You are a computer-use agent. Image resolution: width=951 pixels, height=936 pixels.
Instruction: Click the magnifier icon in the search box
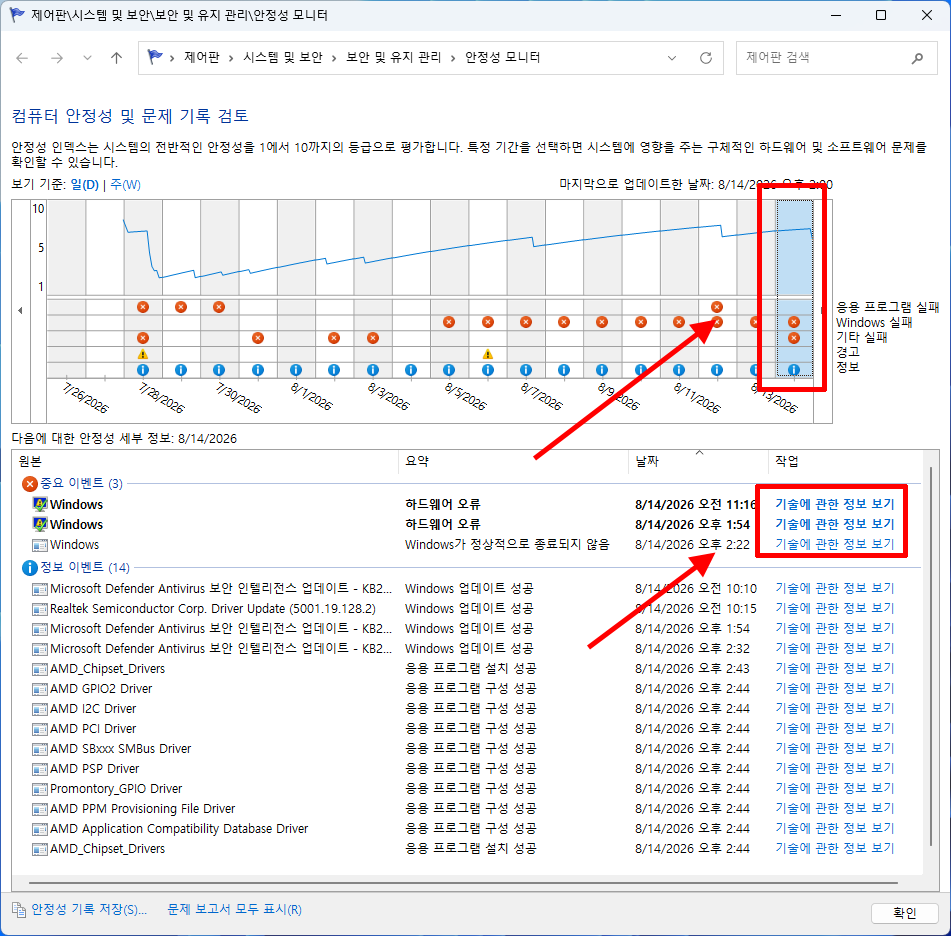pos(918,58)
